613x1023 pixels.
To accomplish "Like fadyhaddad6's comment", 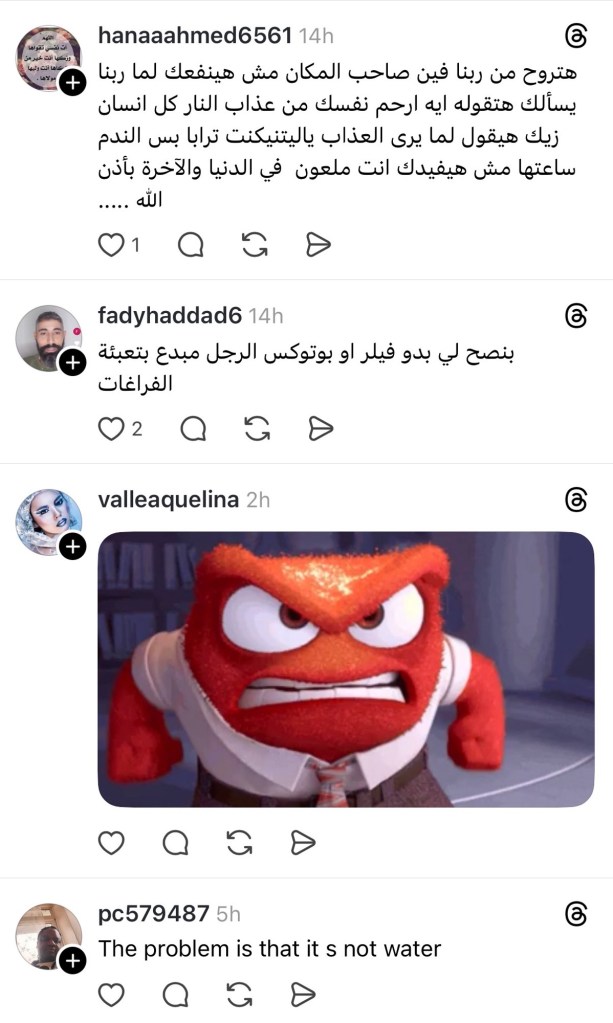I will click(x=111, y=429).
